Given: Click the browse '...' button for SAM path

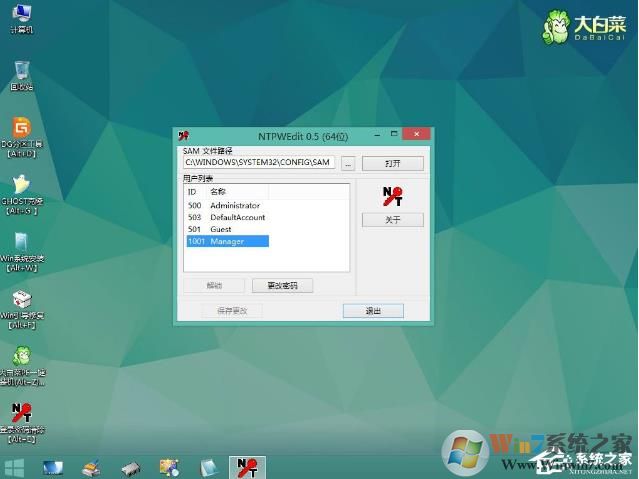Looking at the screenshot, I should [x=347, y=163].
